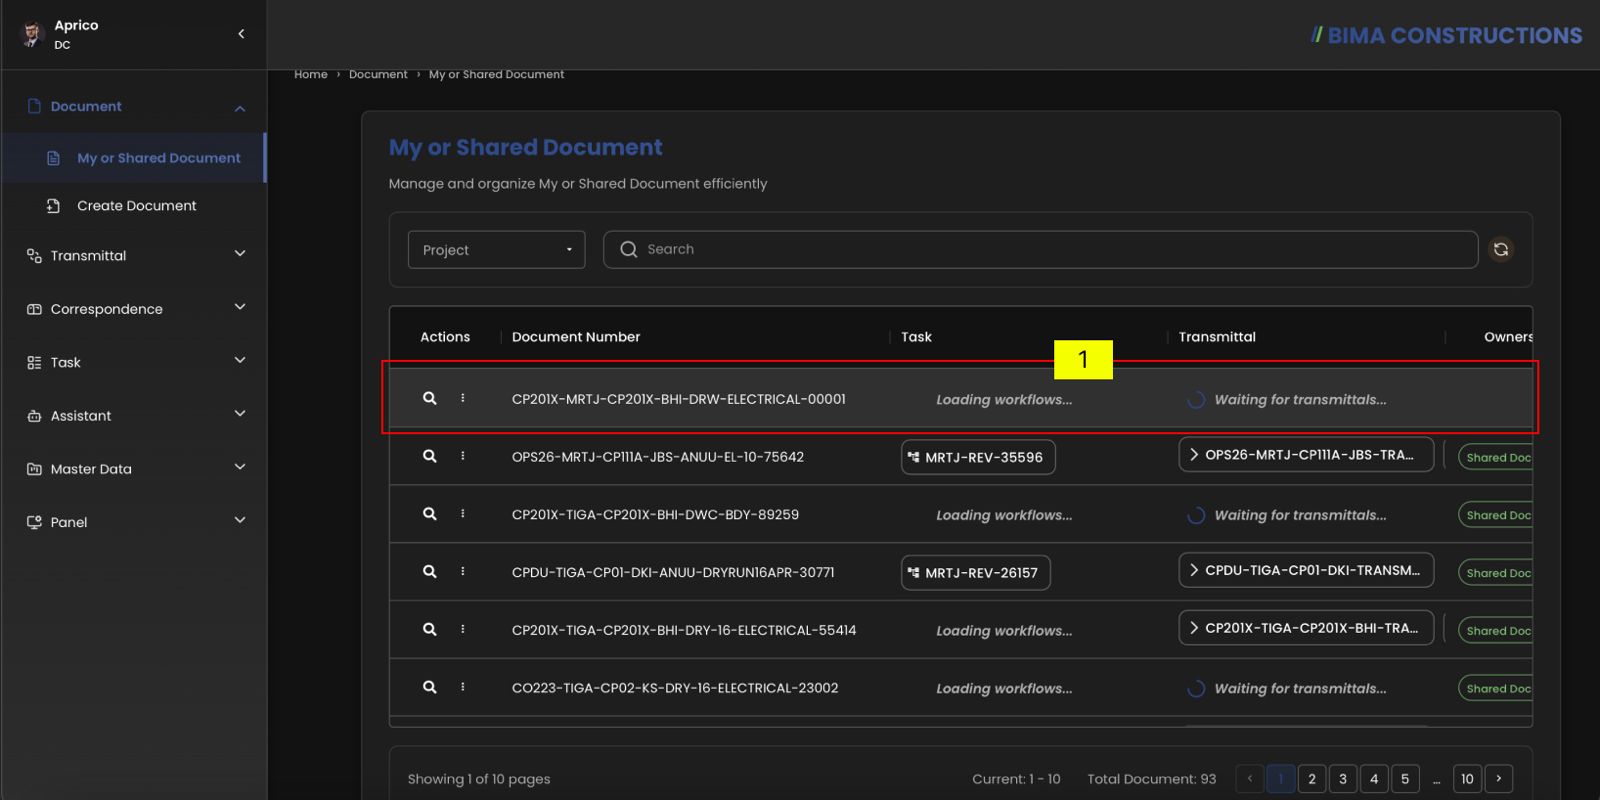Viewport: 1600px width, 800px height.
Task: Expand transmittal CPDU-TIGA-CP01-DKI-TRANSM…
Action: (x=1306, y=570)
